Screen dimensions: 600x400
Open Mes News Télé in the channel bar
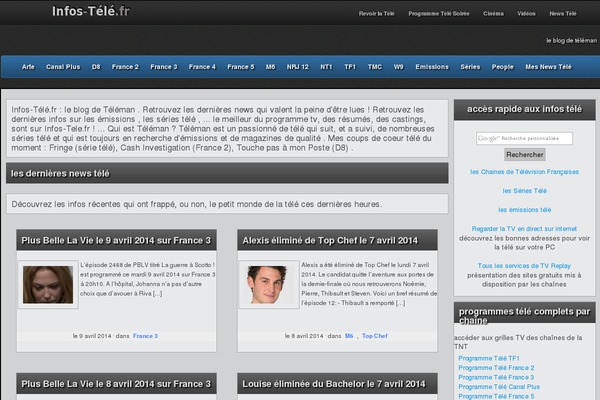[548, 67]
